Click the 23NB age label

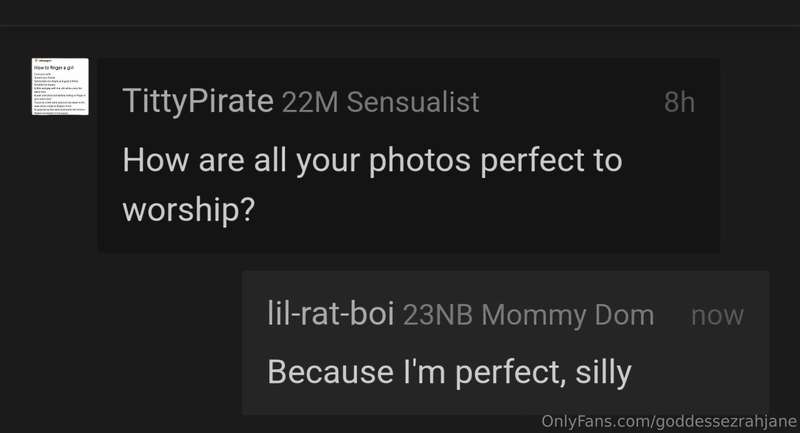(x=438, y=315)
